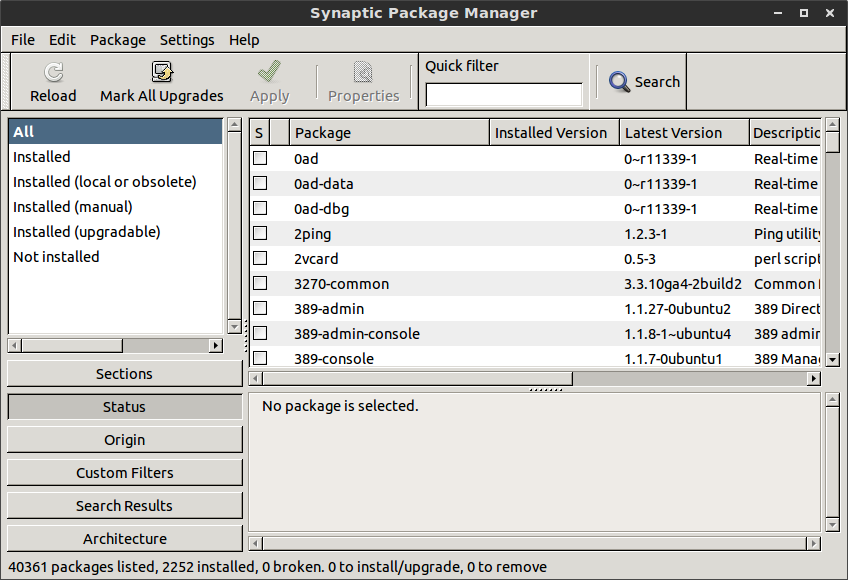Open the File menu

coord(23,40)
